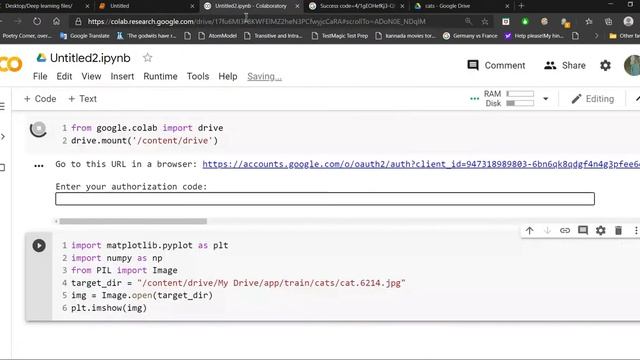
Task: Open the Runtime menu
Action: pyautogui.click(x=160, y=76)
